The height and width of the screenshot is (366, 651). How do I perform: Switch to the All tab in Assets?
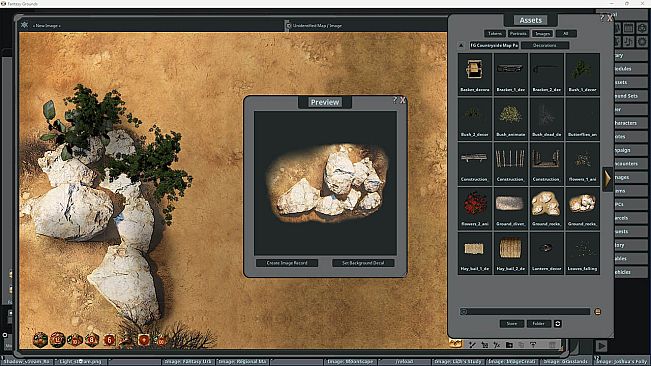(x=565, y=34)
